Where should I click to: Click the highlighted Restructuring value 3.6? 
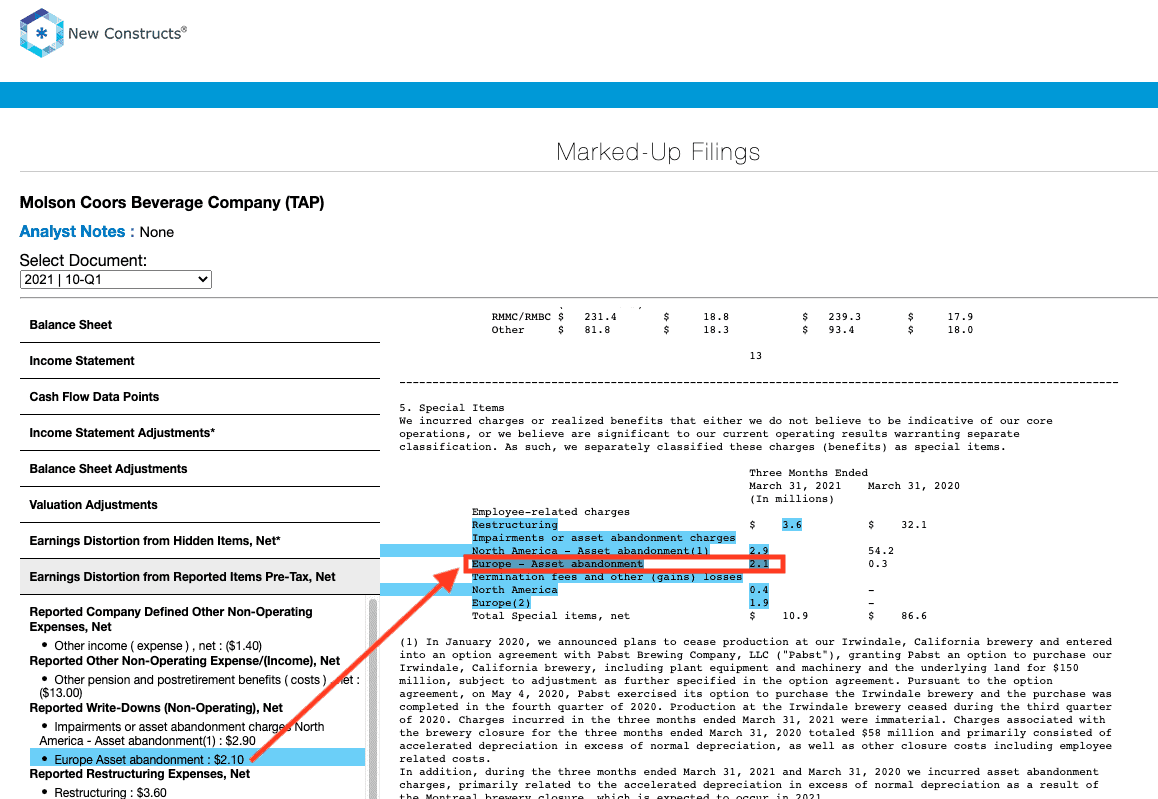pyautogui.click(x=792, y=525)
